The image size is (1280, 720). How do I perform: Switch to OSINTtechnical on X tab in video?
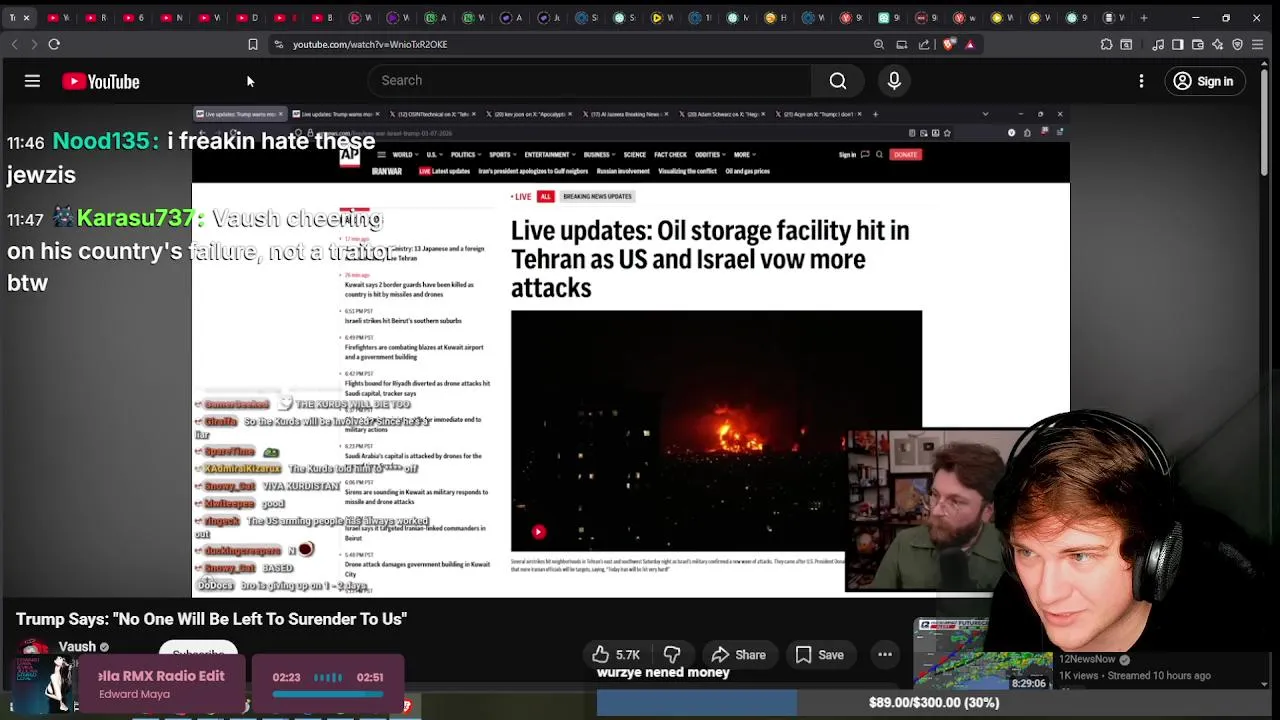432,114
